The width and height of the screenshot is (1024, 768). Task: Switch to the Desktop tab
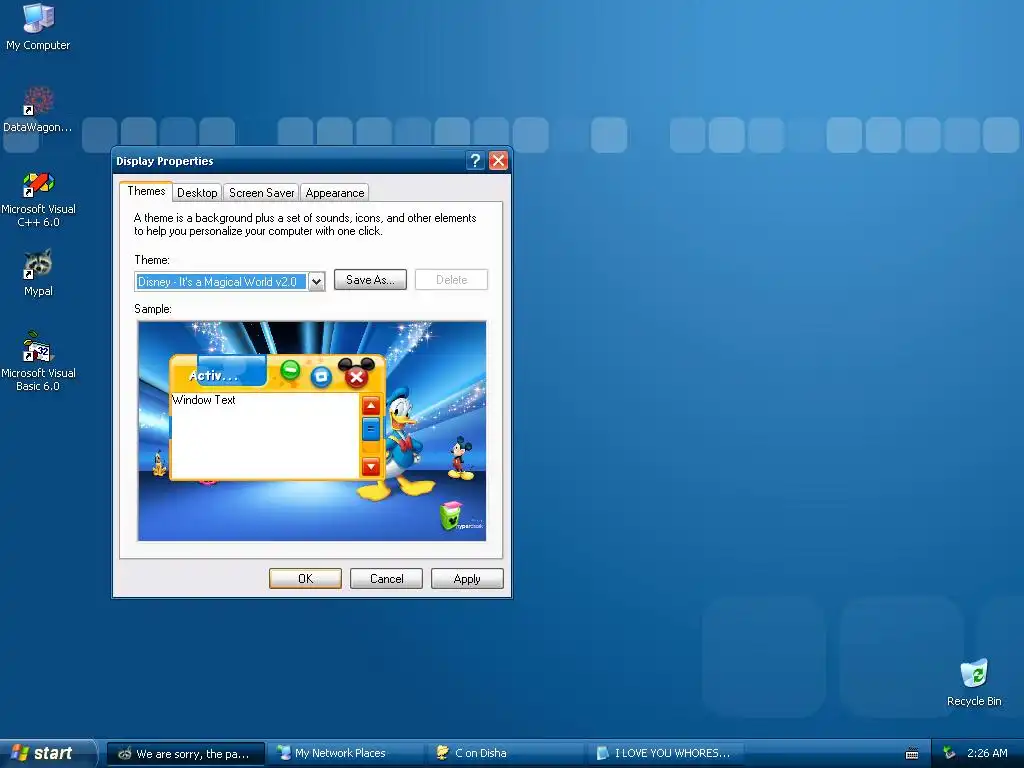tap(197, 193)
